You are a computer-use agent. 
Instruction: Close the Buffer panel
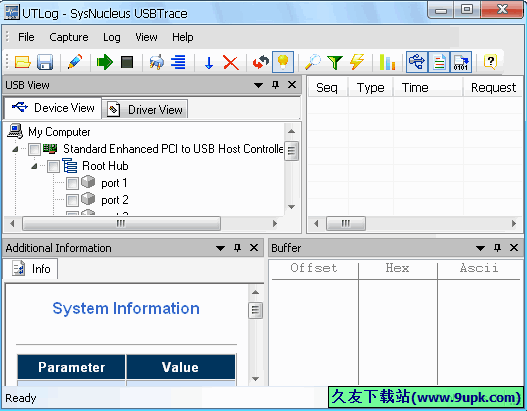(x=514, y=248)
